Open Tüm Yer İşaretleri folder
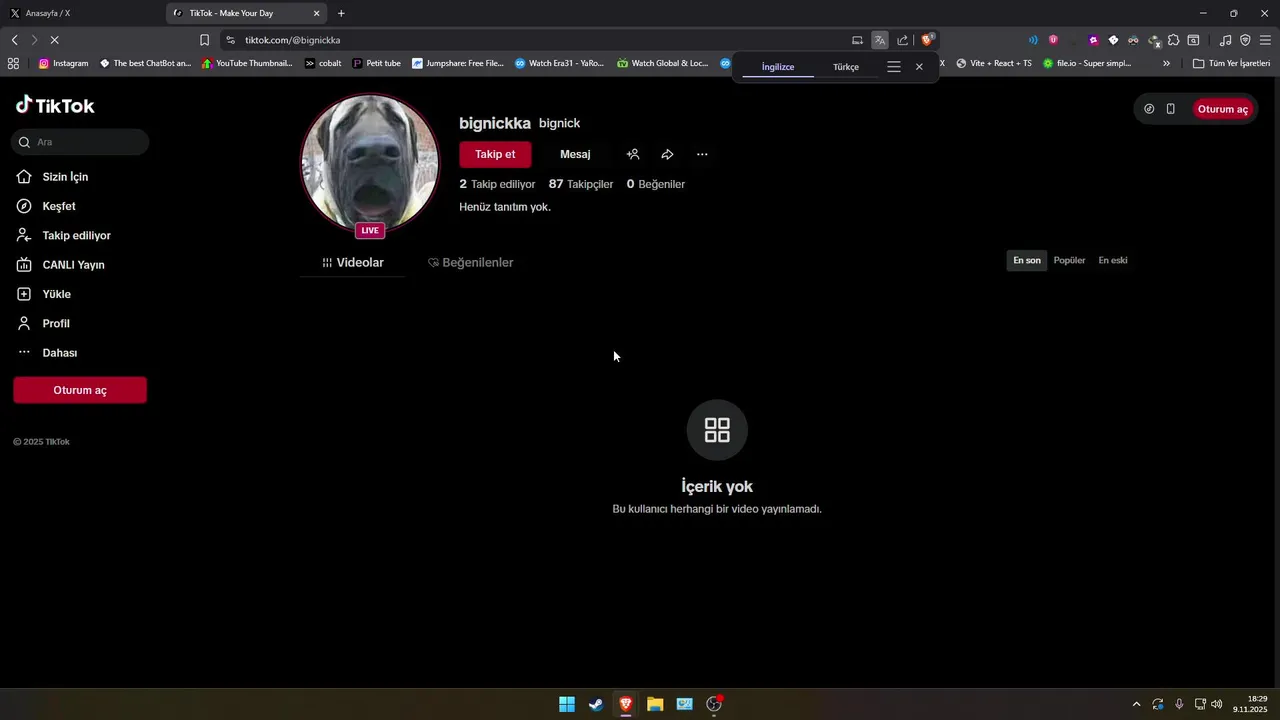The image size is (1280, 720). click(x=1231, y=63)
